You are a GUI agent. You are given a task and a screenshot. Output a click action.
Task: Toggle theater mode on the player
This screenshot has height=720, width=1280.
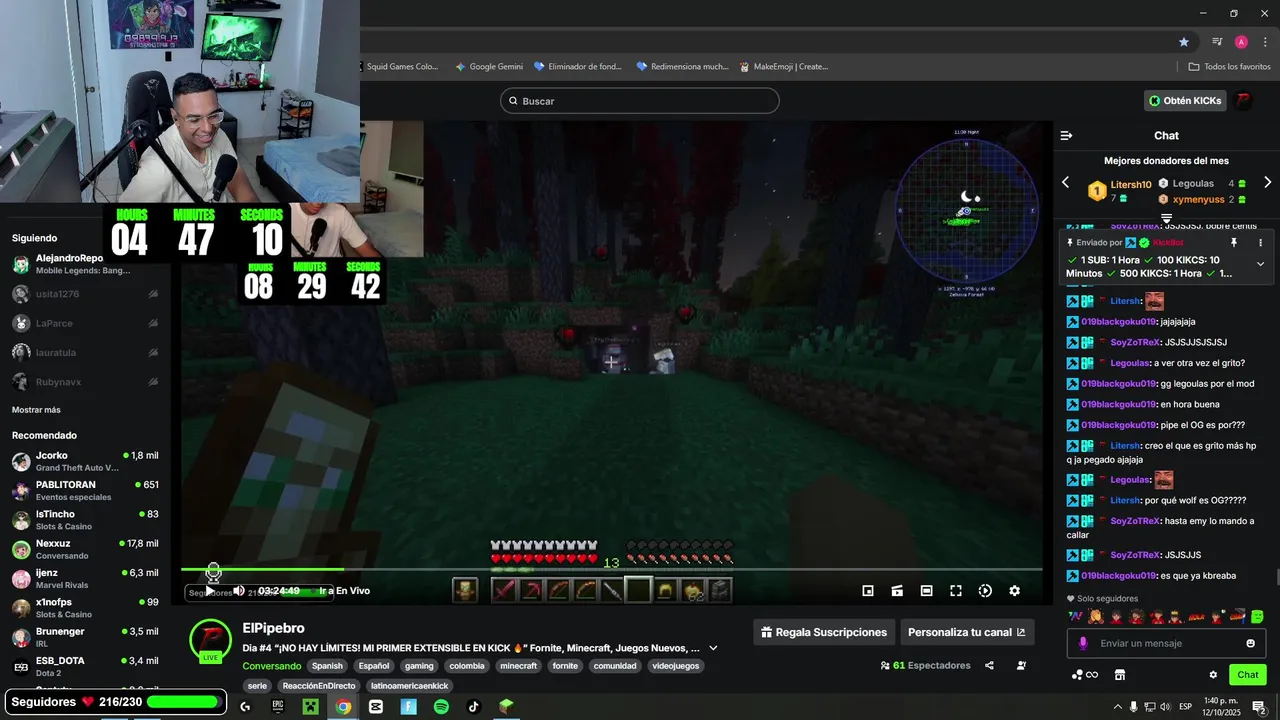coord(927,591)
